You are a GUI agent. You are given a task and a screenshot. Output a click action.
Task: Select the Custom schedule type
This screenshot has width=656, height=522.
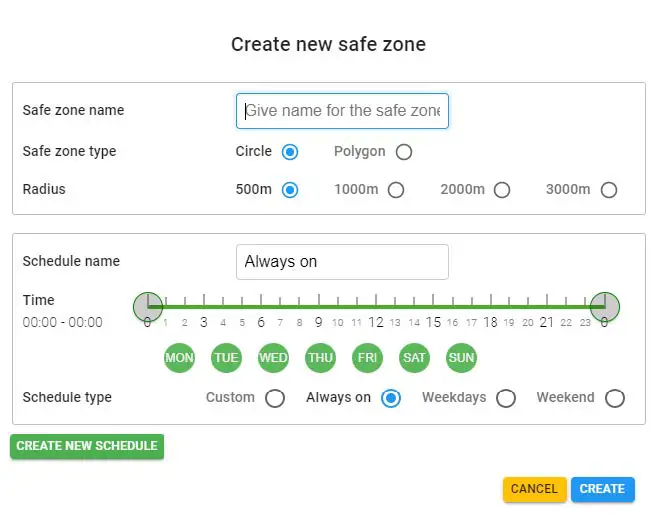[275, 398]
